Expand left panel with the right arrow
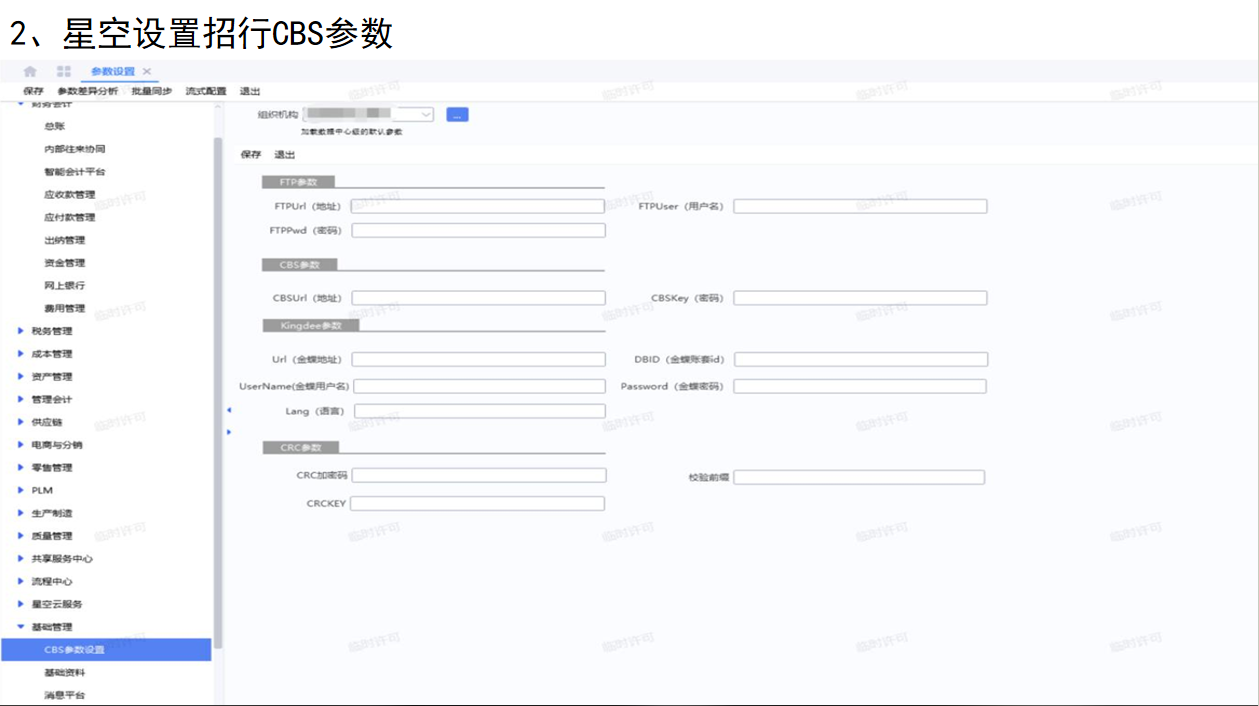Viewport: 1259px width, 706px height. [228, 432]
